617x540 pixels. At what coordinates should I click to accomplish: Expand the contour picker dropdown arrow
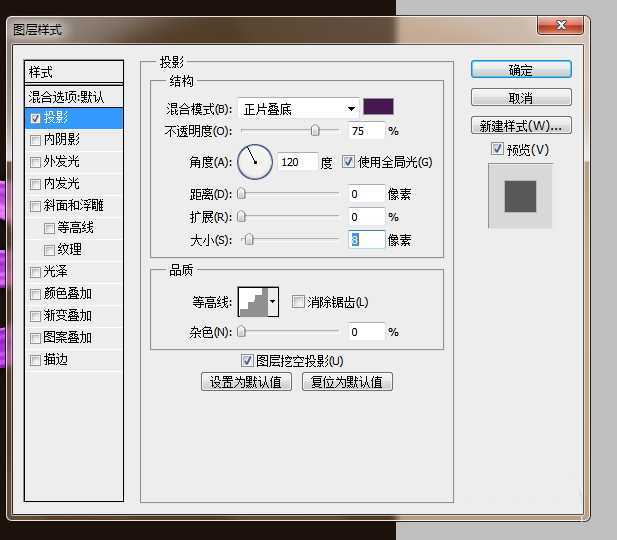(x=273, y=301)
